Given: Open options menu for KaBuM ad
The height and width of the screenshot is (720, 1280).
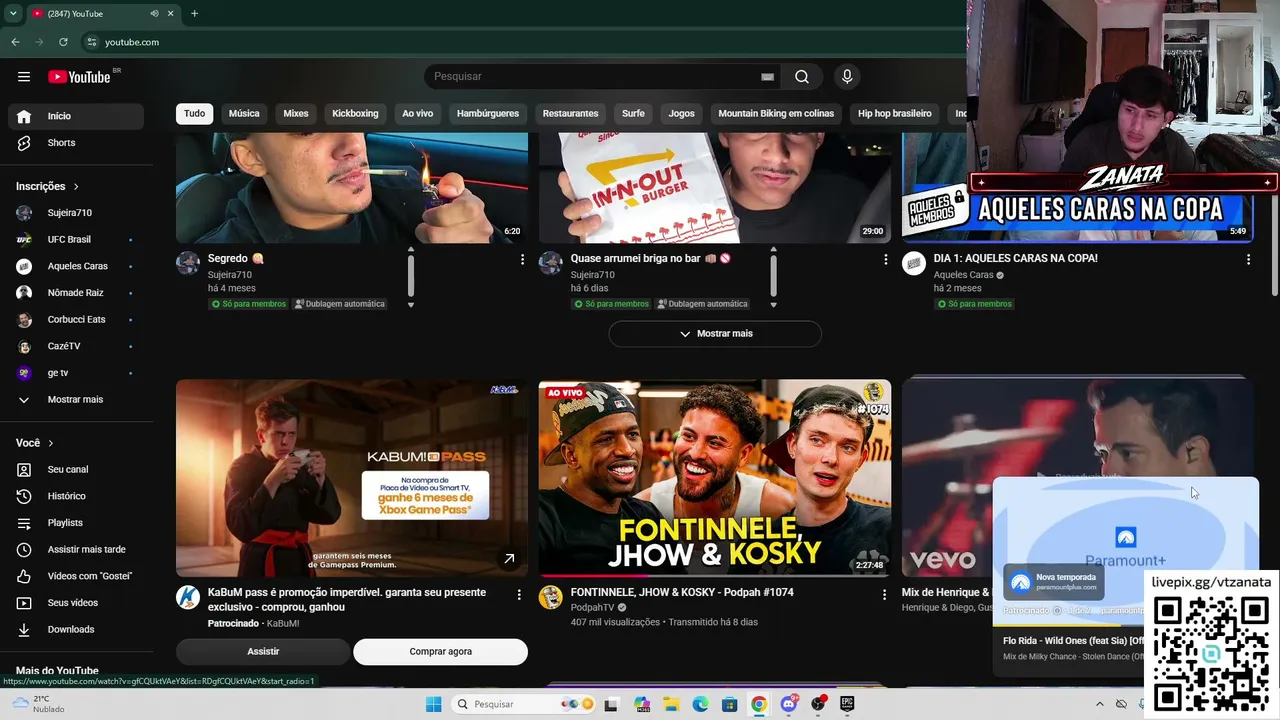Looking at the screenshot, I should pos(519,594).
